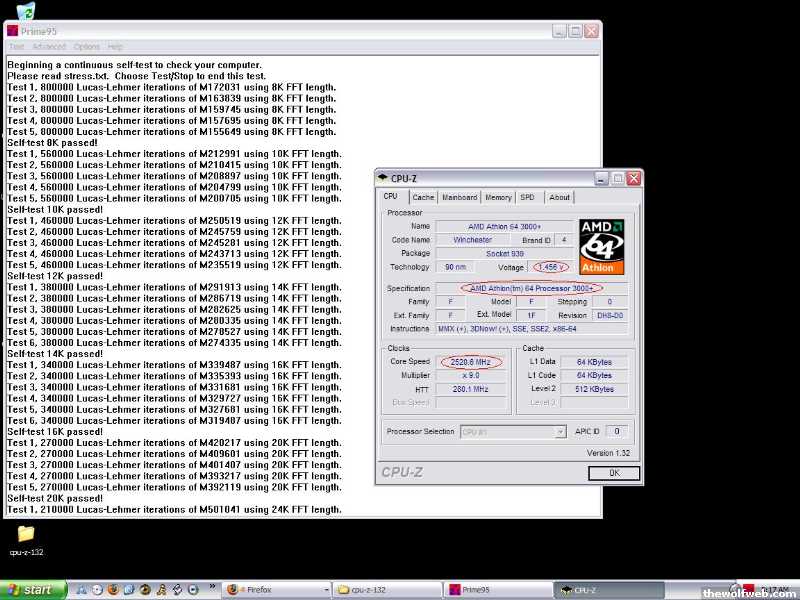Expand the Processor Selection dropdown
800x600 pixels.
[560, 432]
